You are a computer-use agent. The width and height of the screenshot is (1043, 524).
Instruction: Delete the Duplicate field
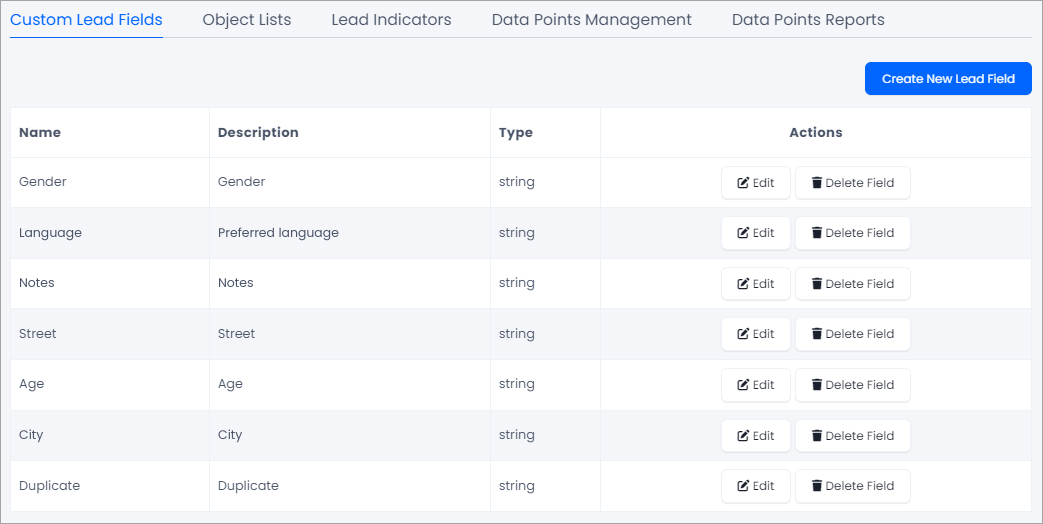[853, 486]
